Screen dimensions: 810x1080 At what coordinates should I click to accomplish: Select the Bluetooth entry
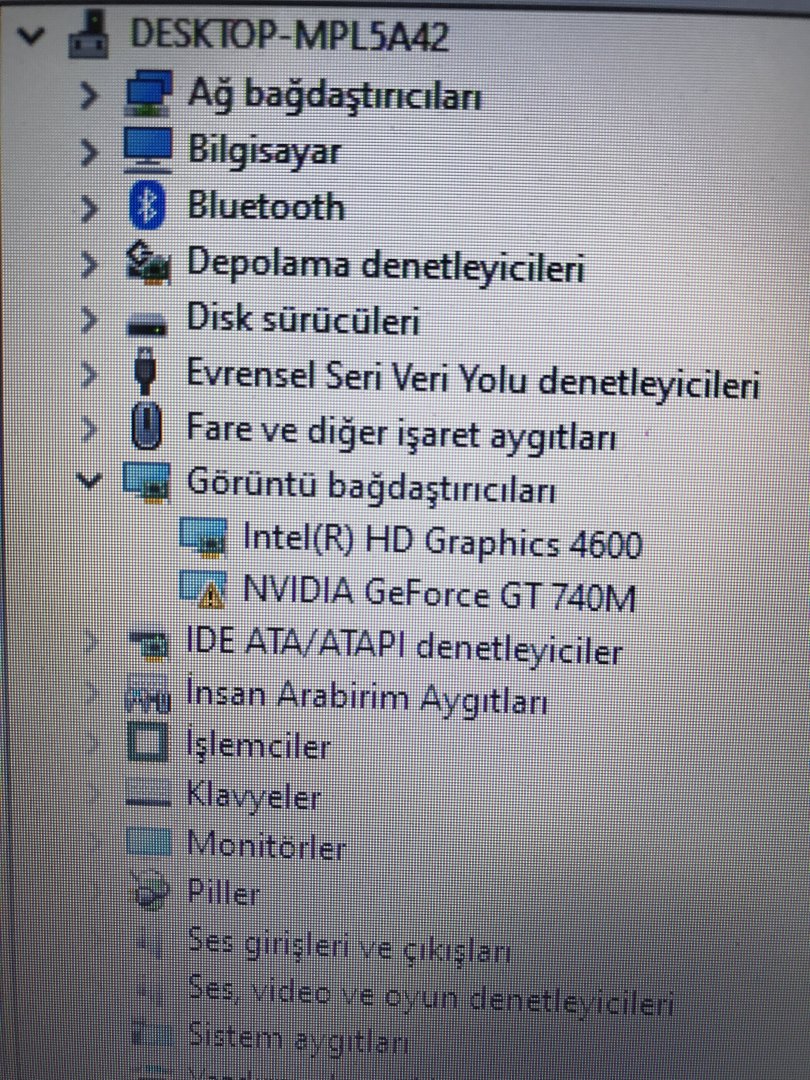(x=266, y=206)
